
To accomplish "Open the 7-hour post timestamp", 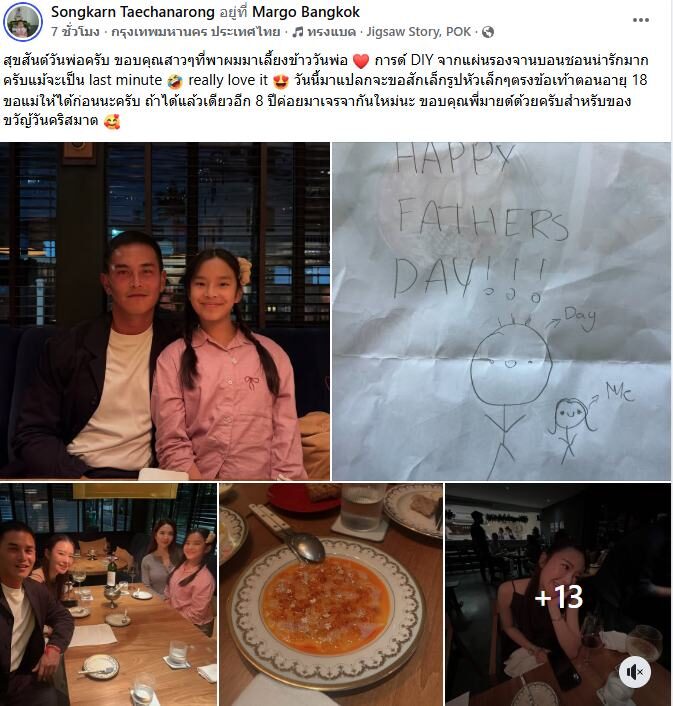I will click(75, 32).
